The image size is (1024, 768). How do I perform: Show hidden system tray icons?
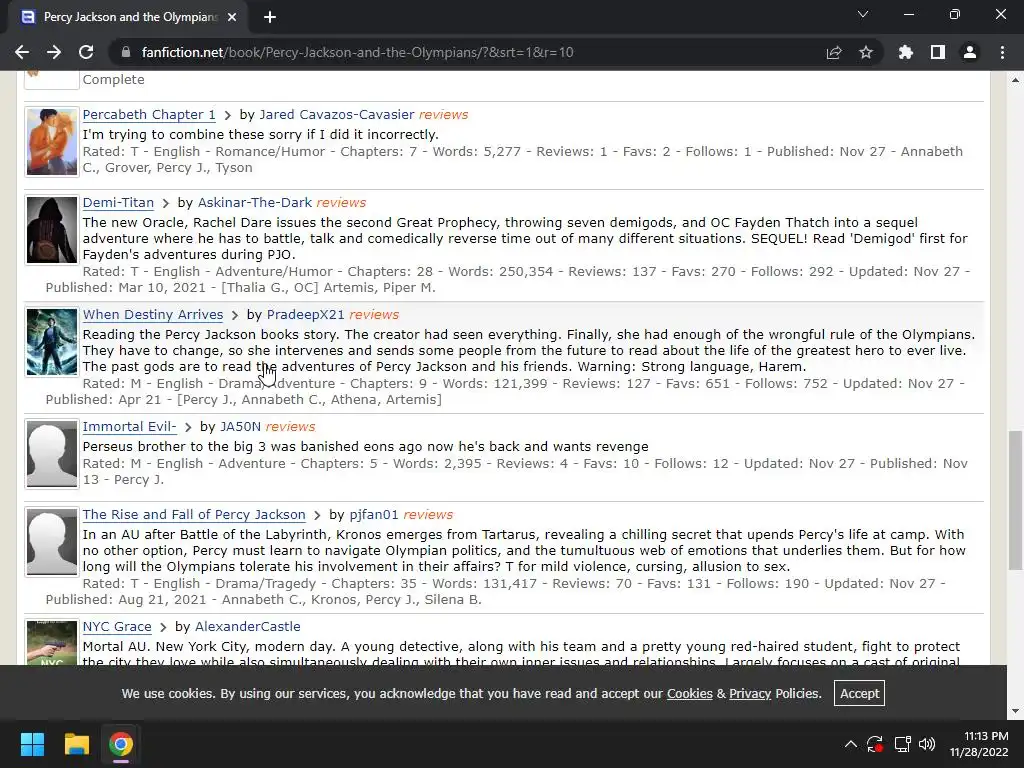(x=850, y=744)
